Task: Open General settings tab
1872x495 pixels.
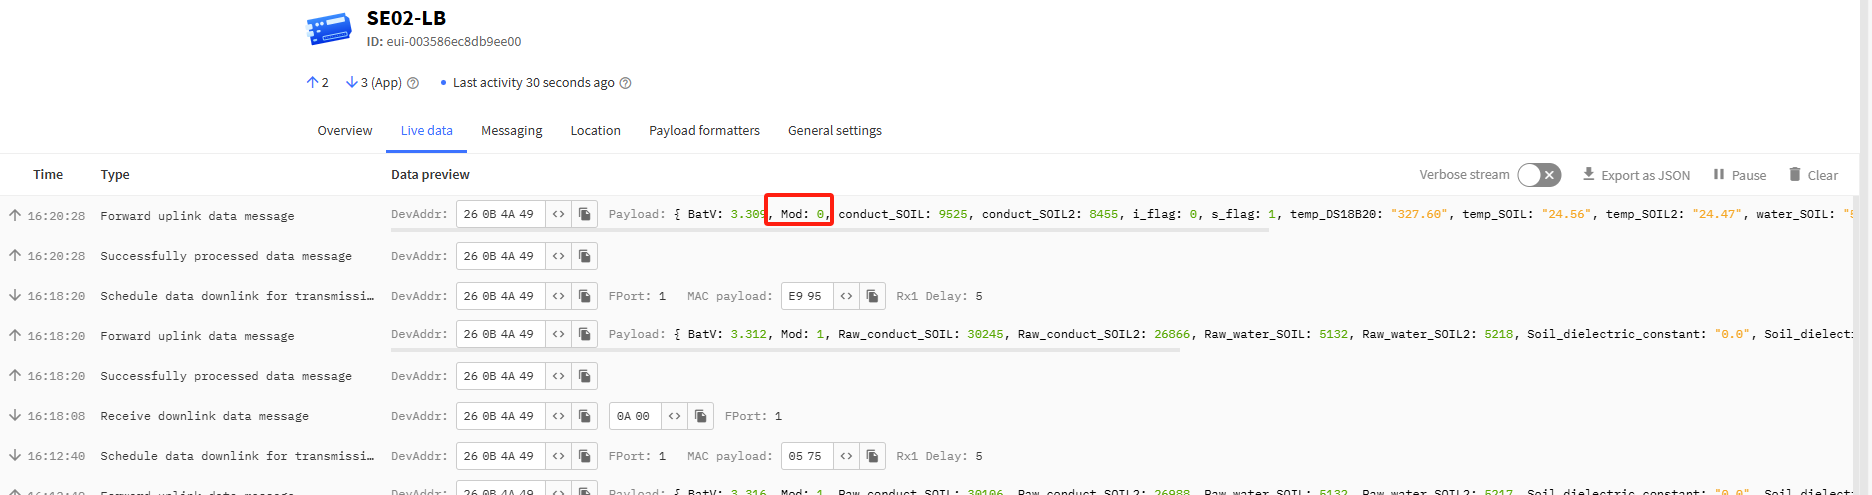Action: [x=835, y=131]
